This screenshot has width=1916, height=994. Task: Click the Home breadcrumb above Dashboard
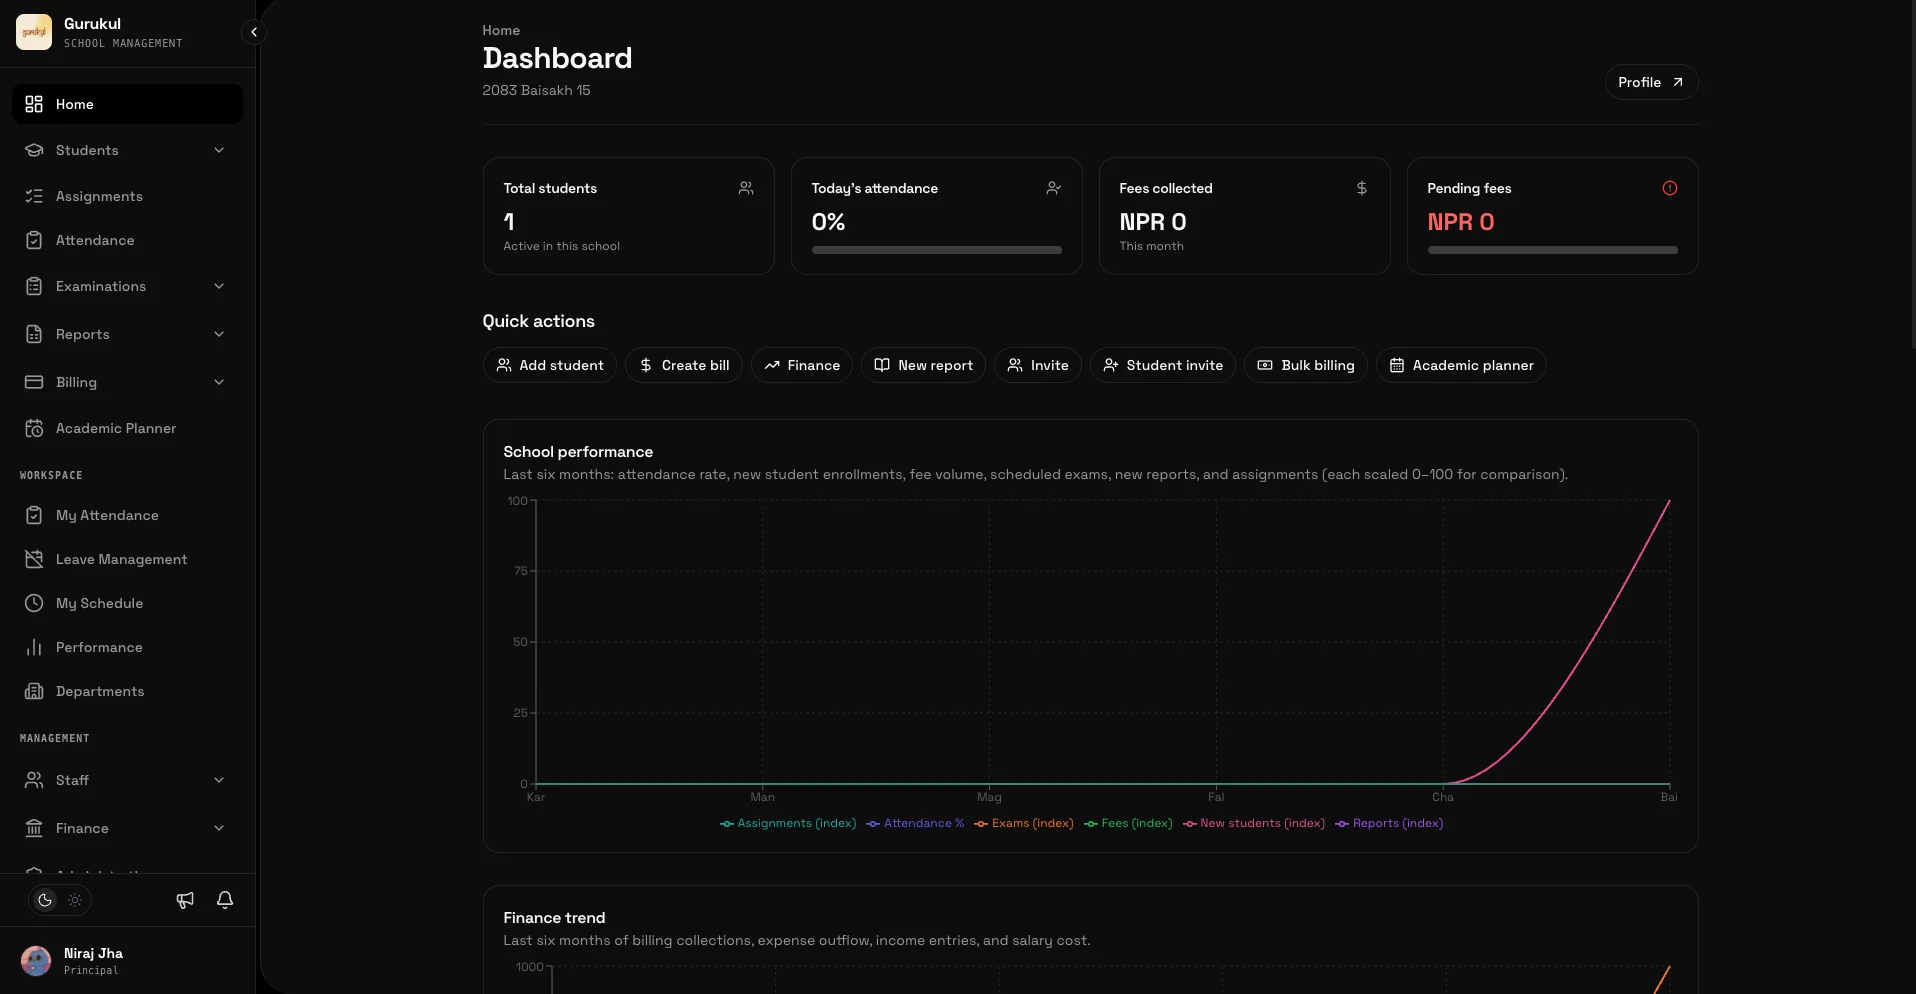[x=501, y=31]
